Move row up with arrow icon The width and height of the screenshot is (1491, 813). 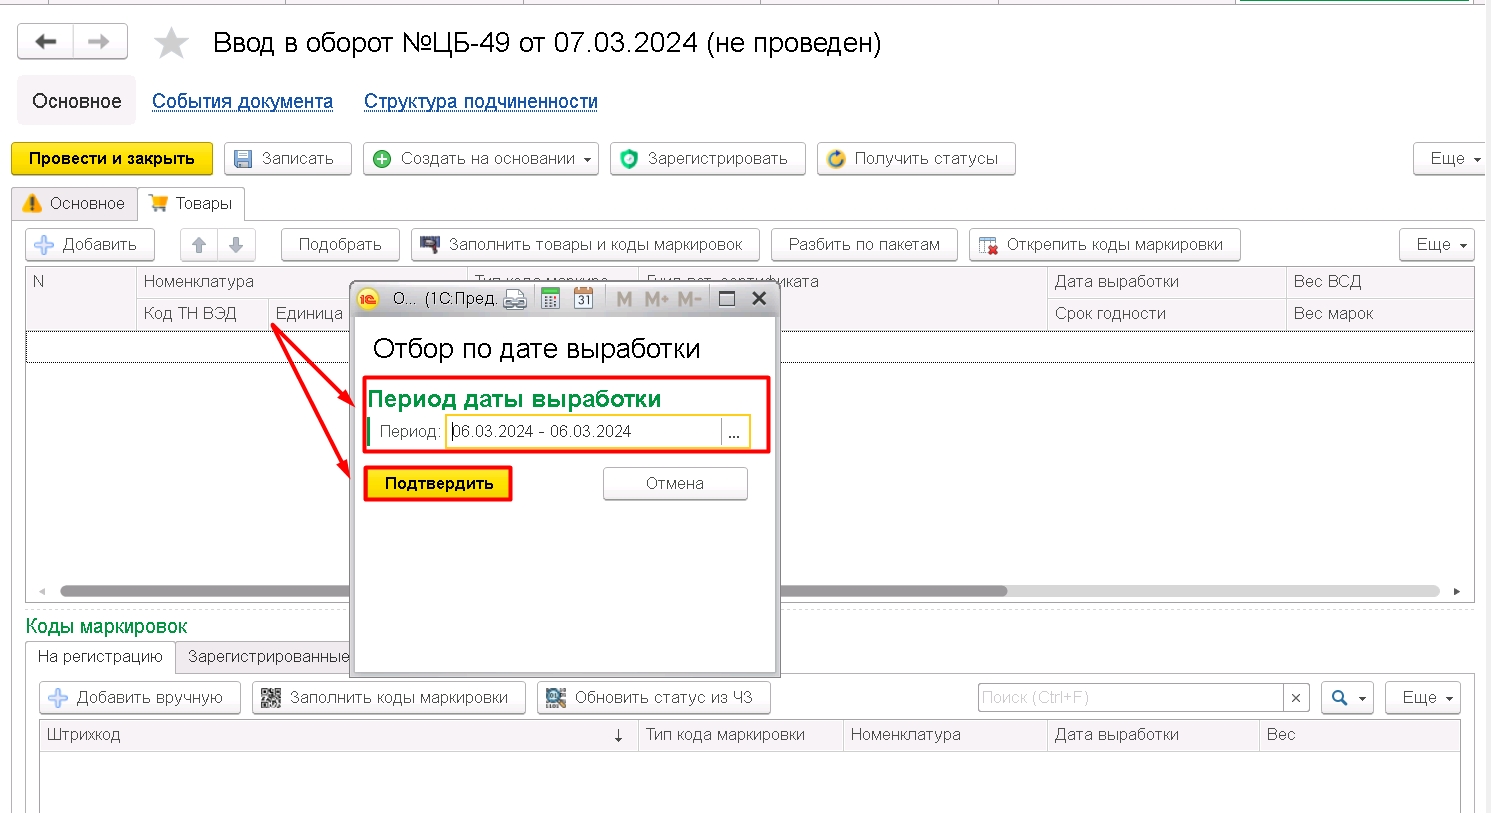[x=199, y=244]
